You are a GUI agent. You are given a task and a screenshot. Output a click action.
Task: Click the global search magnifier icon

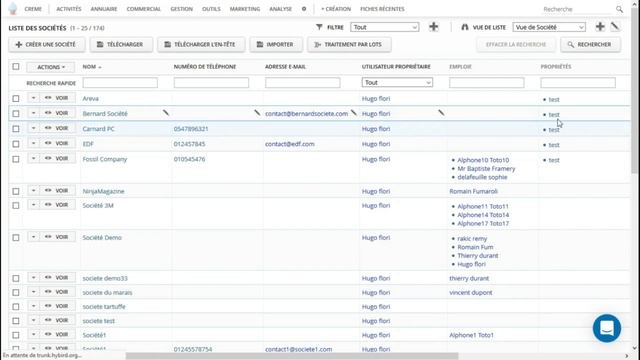click(x=619, y=9)
